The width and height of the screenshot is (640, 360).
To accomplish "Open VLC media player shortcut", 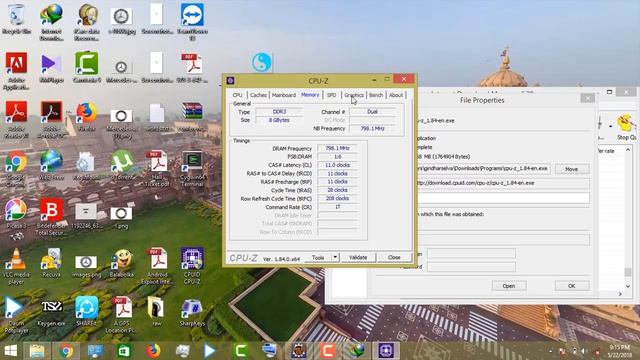I will pos(16,266).
